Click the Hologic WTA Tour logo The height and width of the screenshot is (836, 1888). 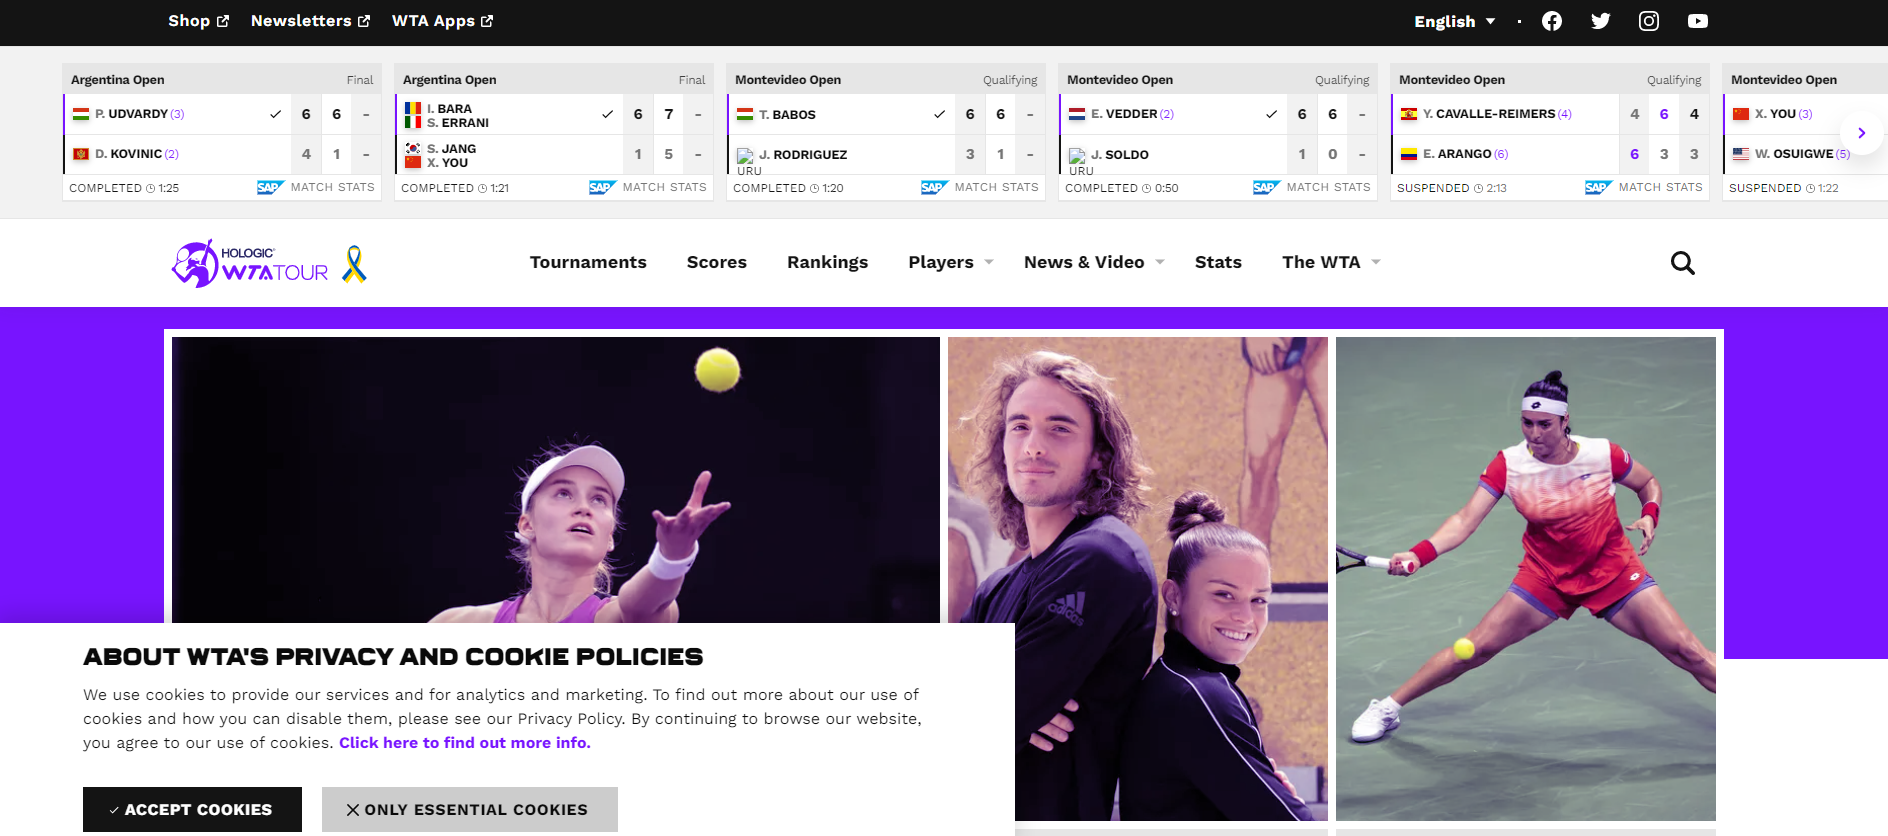click(x=250, y=264)
